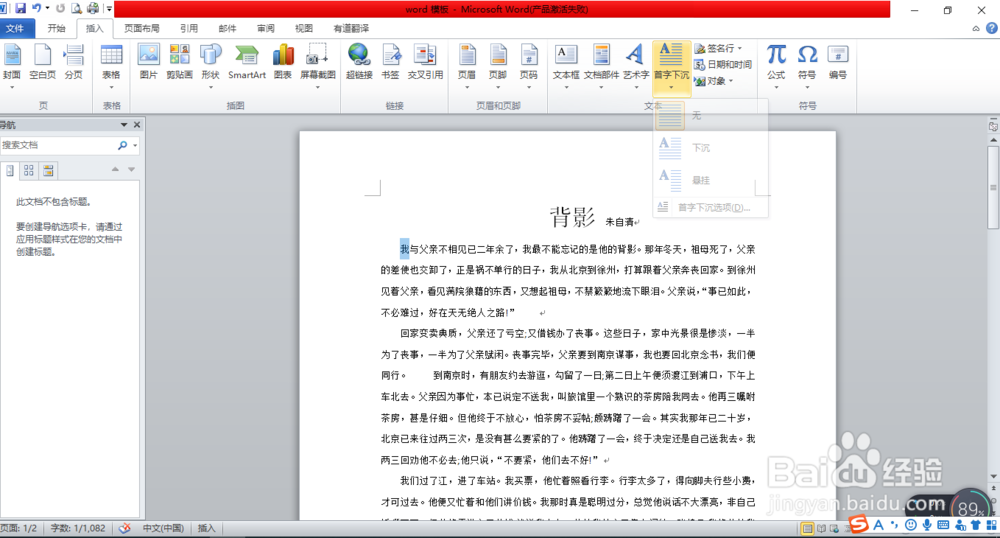The width and height of the screenshot is (1000, 538).
Task: Insert a chart (图表)
Action: [283, 62]
